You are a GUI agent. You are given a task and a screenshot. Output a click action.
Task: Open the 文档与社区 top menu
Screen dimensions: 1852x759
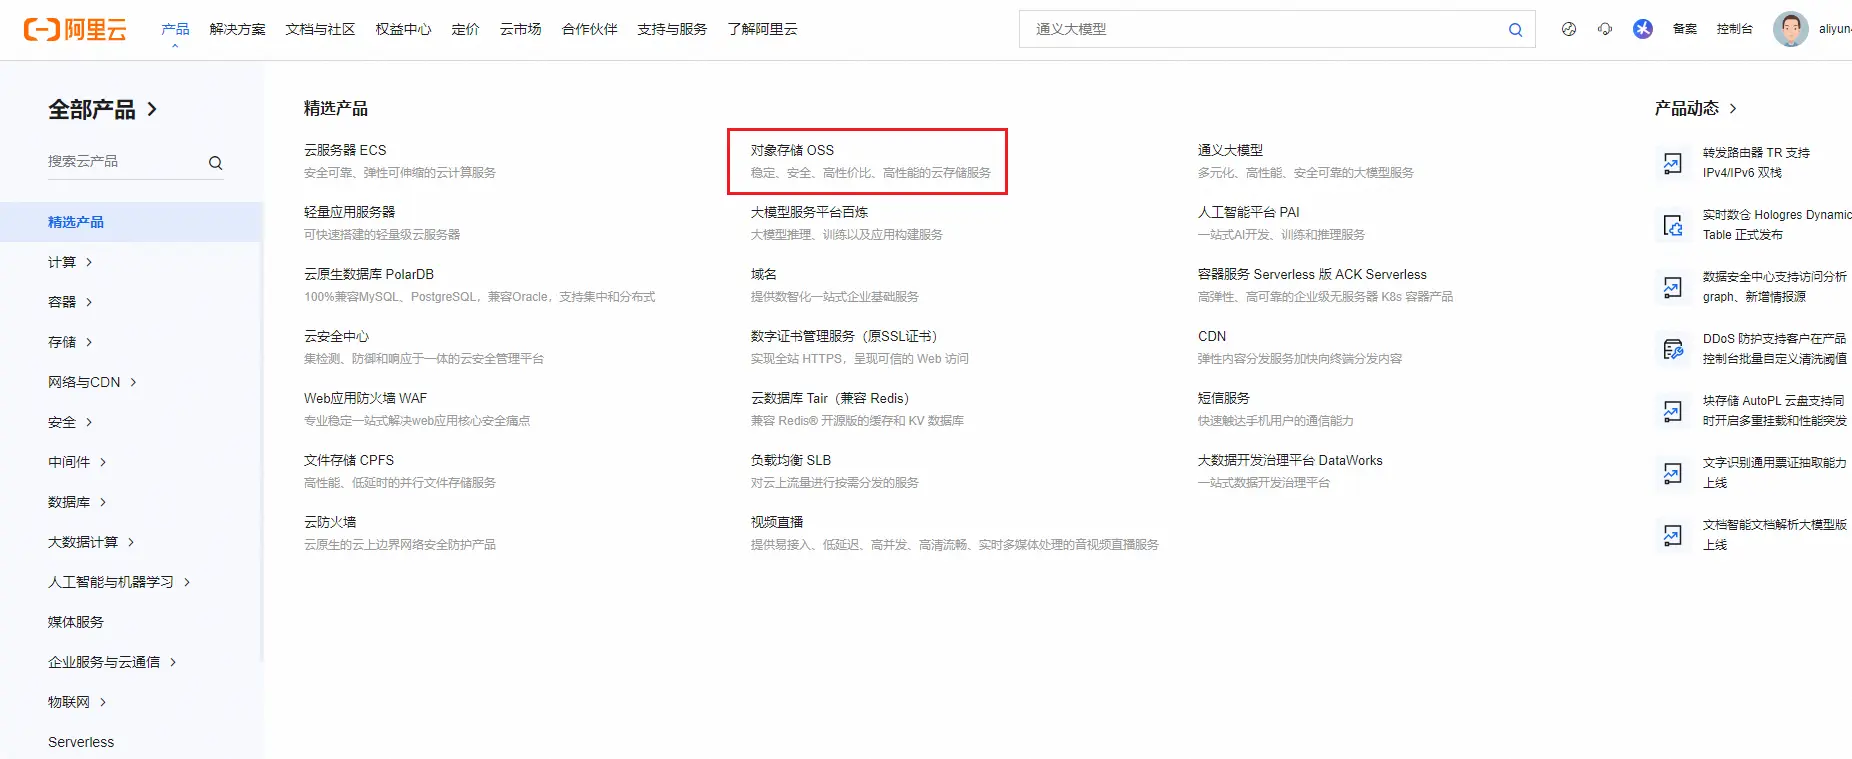pos(320,29)
